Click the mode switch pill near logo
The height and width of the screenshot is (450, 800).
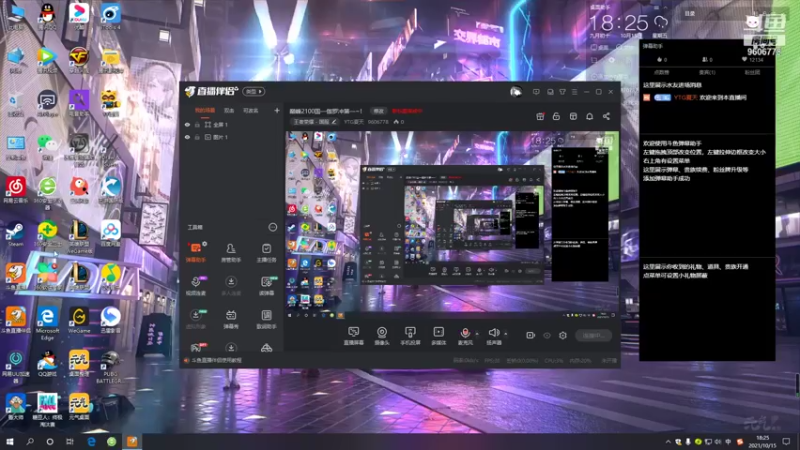coord(254,91)
